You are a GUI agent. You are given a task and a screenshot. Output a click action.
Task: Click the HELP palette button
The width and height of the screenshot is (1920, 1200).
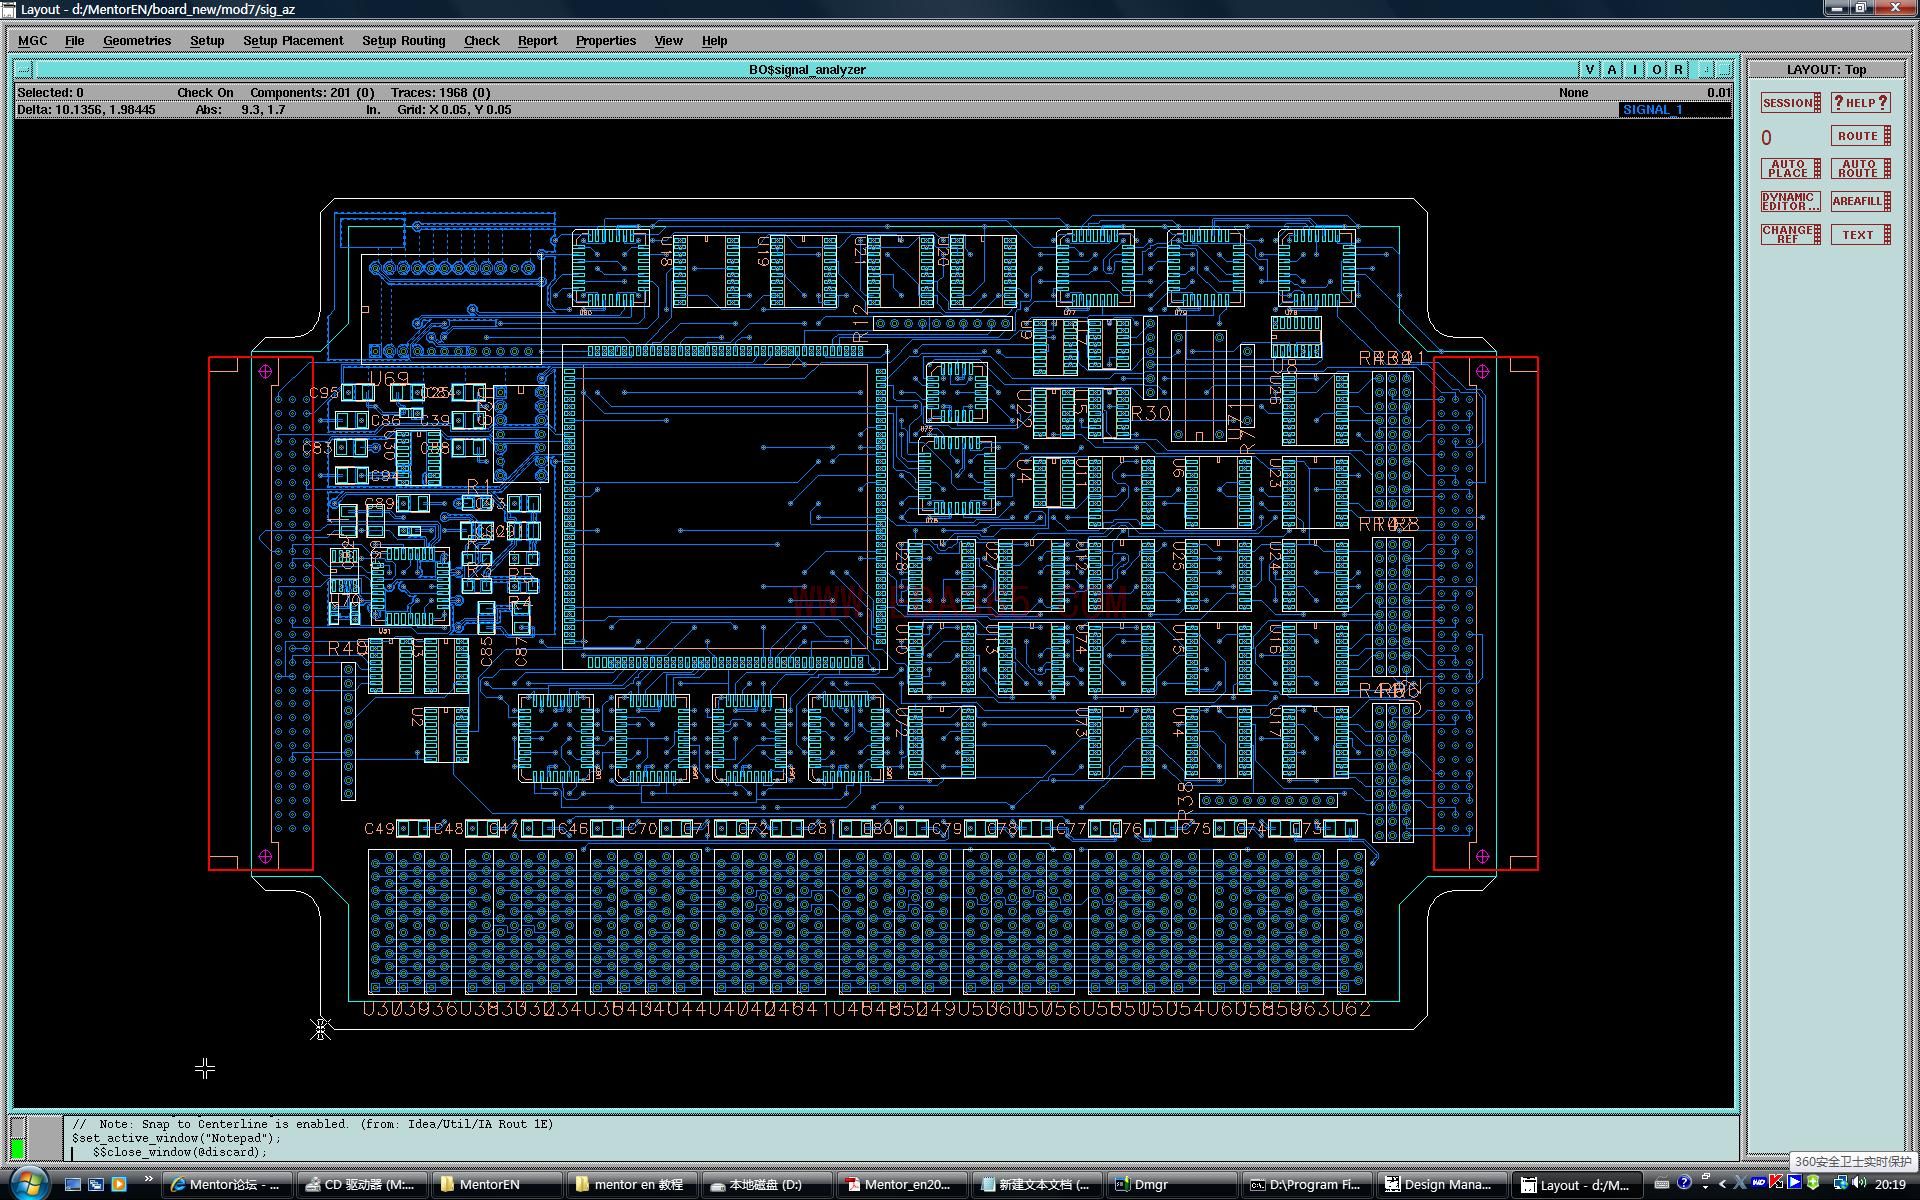1860,103
